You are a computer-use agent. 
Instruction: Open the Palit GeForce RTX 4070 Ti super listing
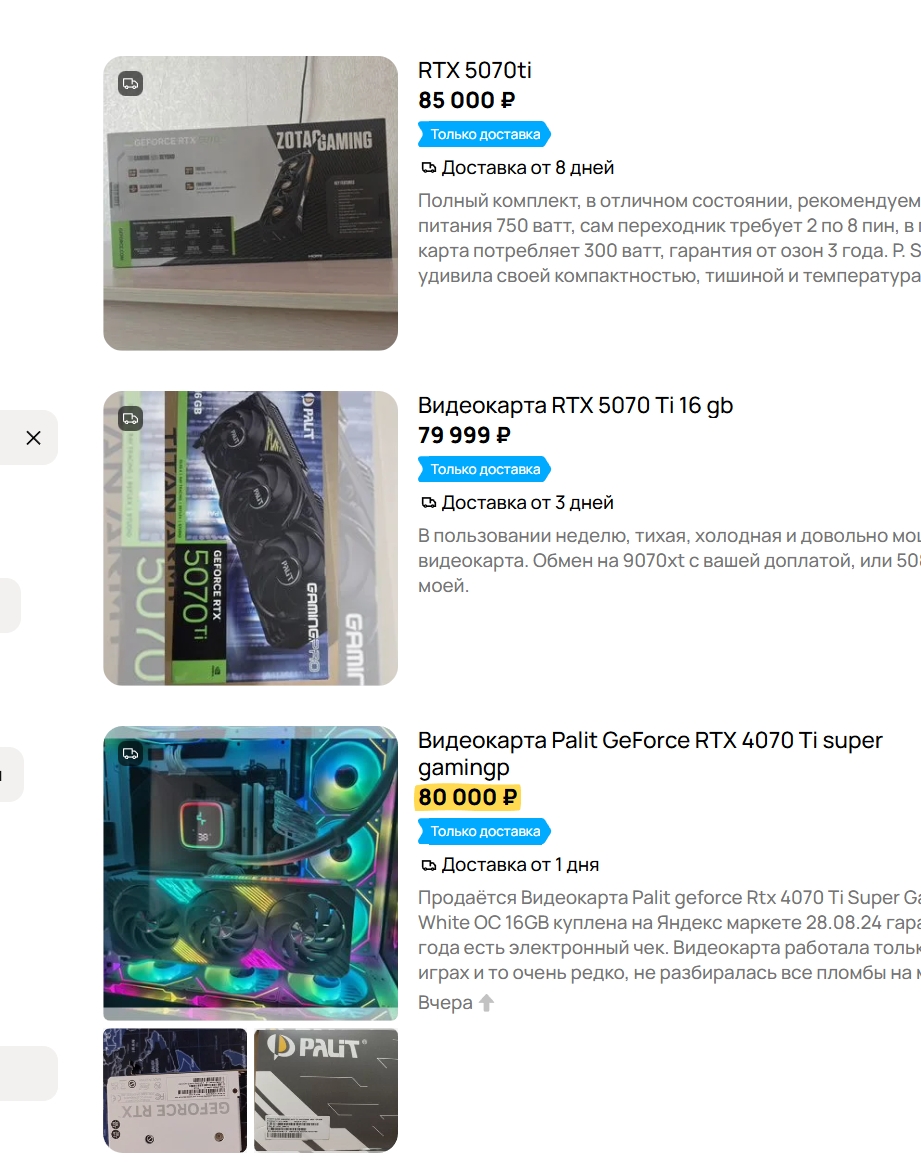pyautogui.click(x=650, y=753)
